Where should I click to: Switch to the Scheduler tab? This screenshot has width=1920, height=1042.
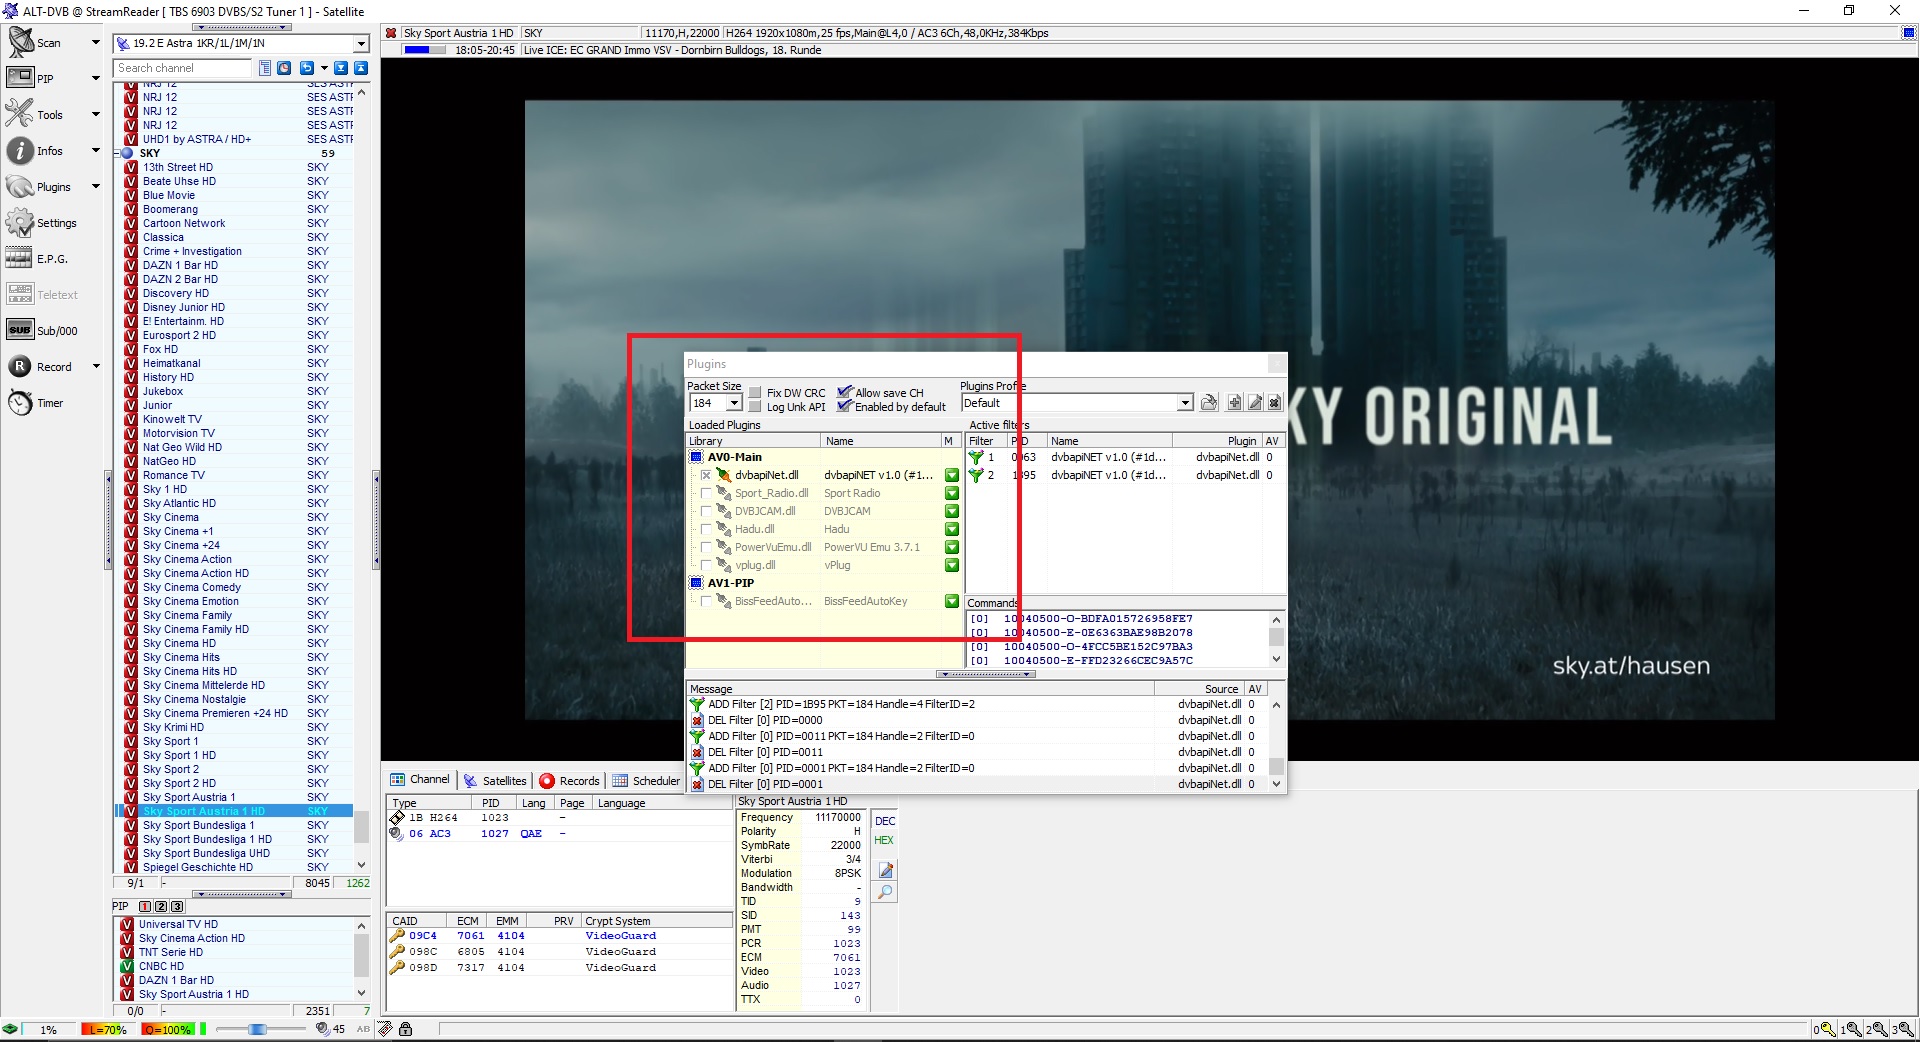tap(646, 780)
